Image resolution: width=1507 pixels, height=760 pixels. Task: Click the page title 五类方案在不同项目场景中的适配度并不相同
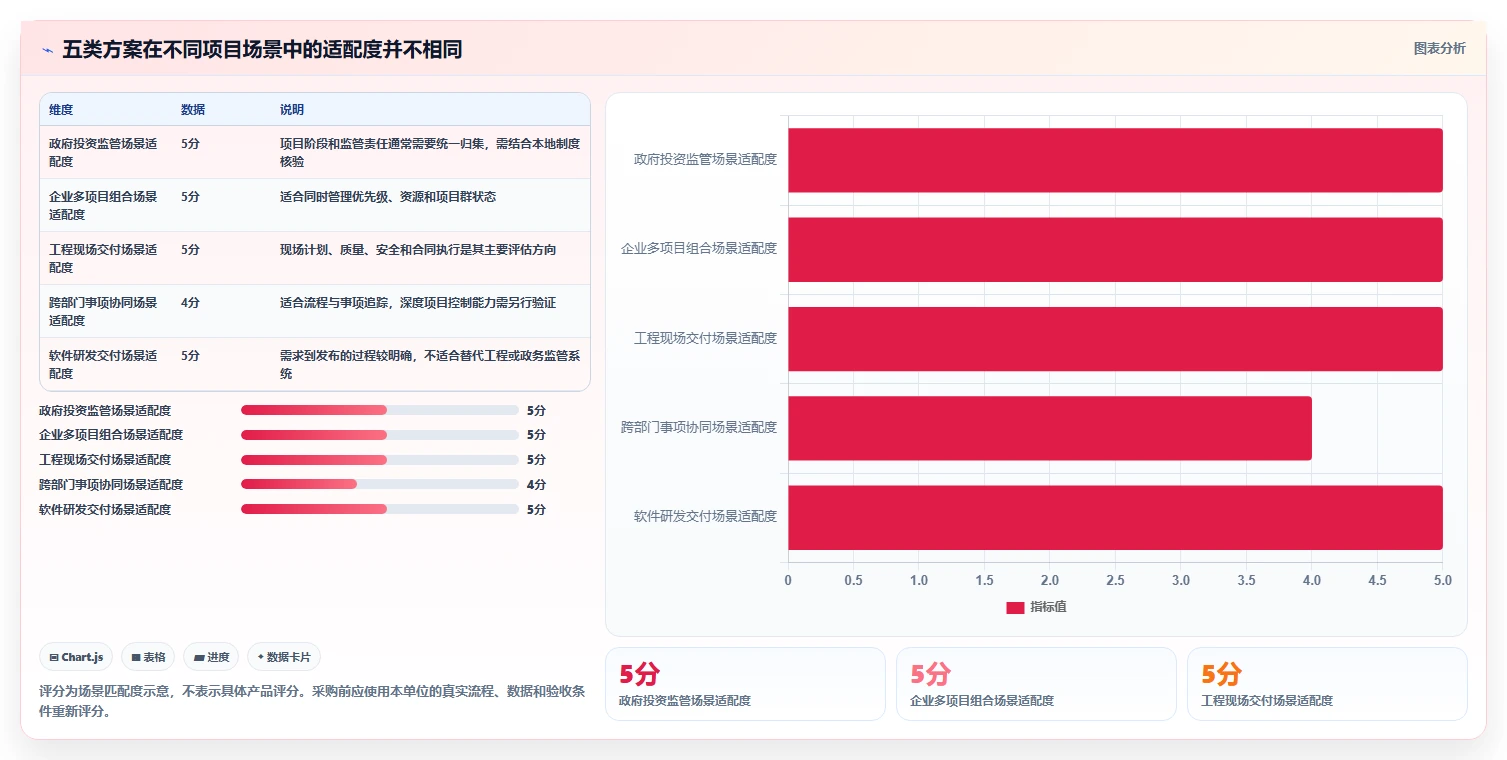(262, 50)
